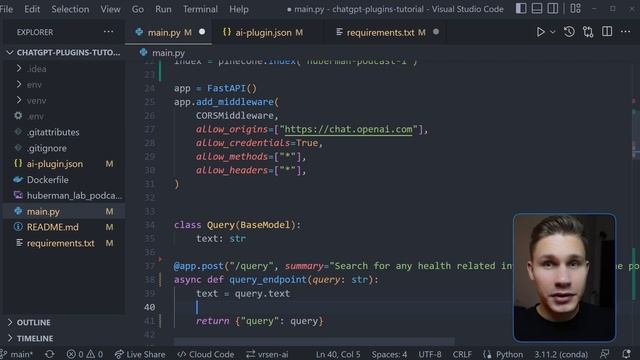Collapse the CHATGPT-PLUGINS-TUTO folder section
This screenshot has height=360, width=640.
(64, 53)
